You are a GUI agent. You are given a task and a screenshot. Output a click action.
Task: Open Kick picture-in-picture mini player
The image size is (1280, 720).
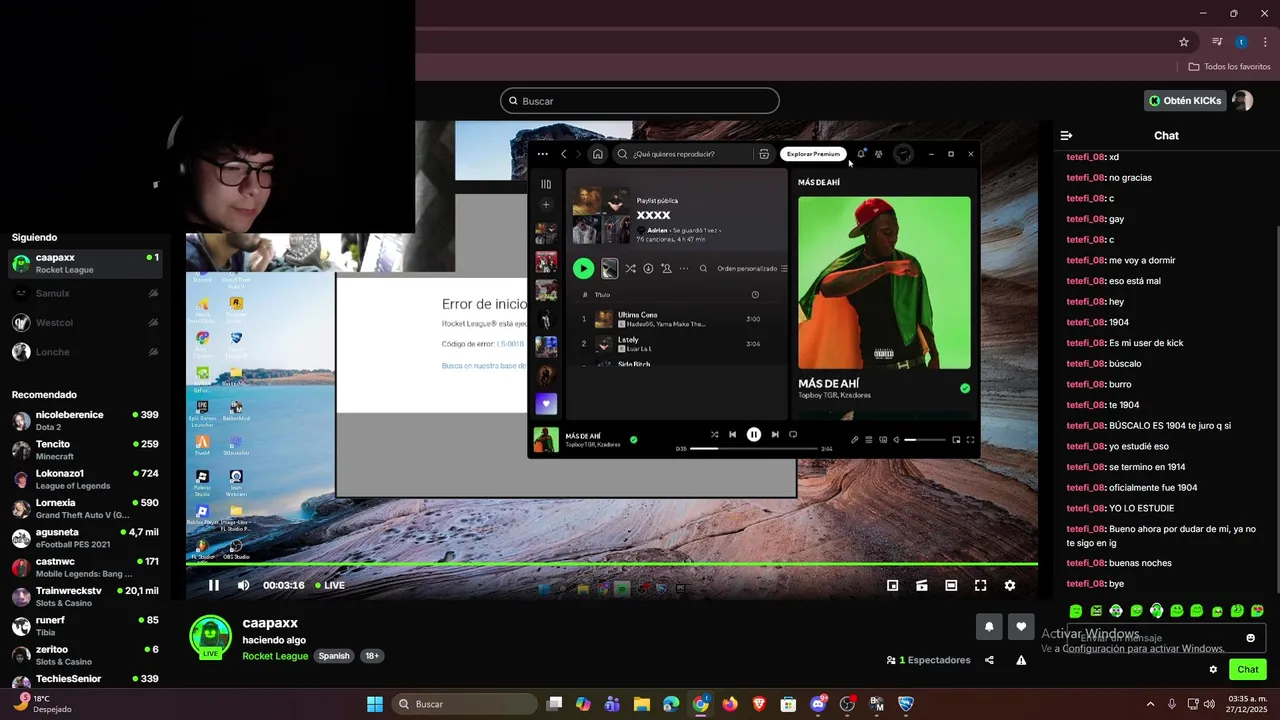[893, 585]
